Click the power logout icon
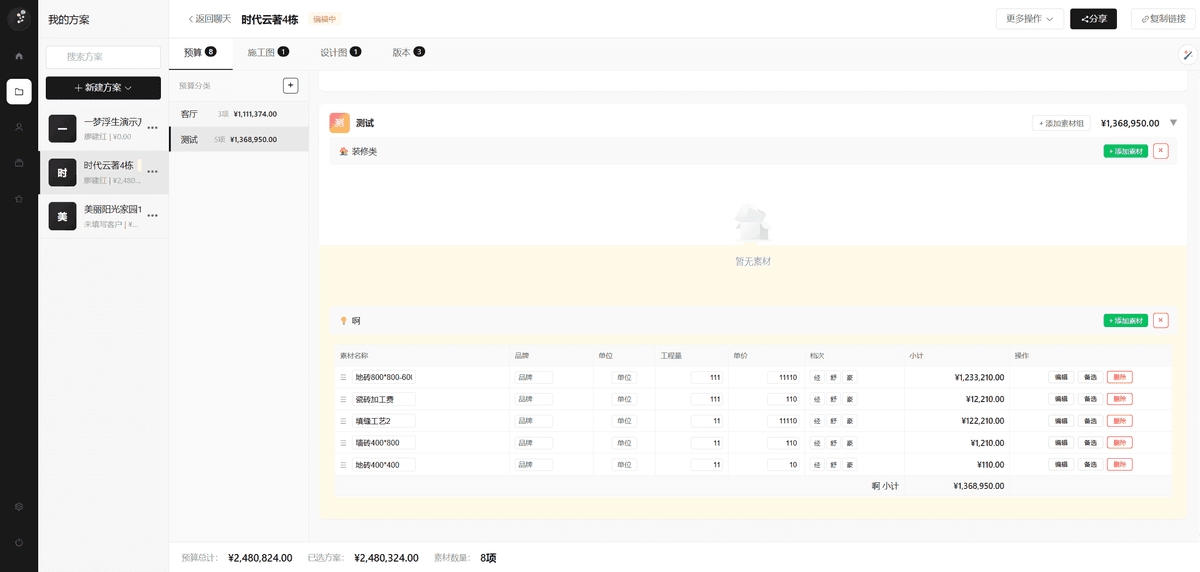Screen dimensions: 1200x572 coord(18,542)
